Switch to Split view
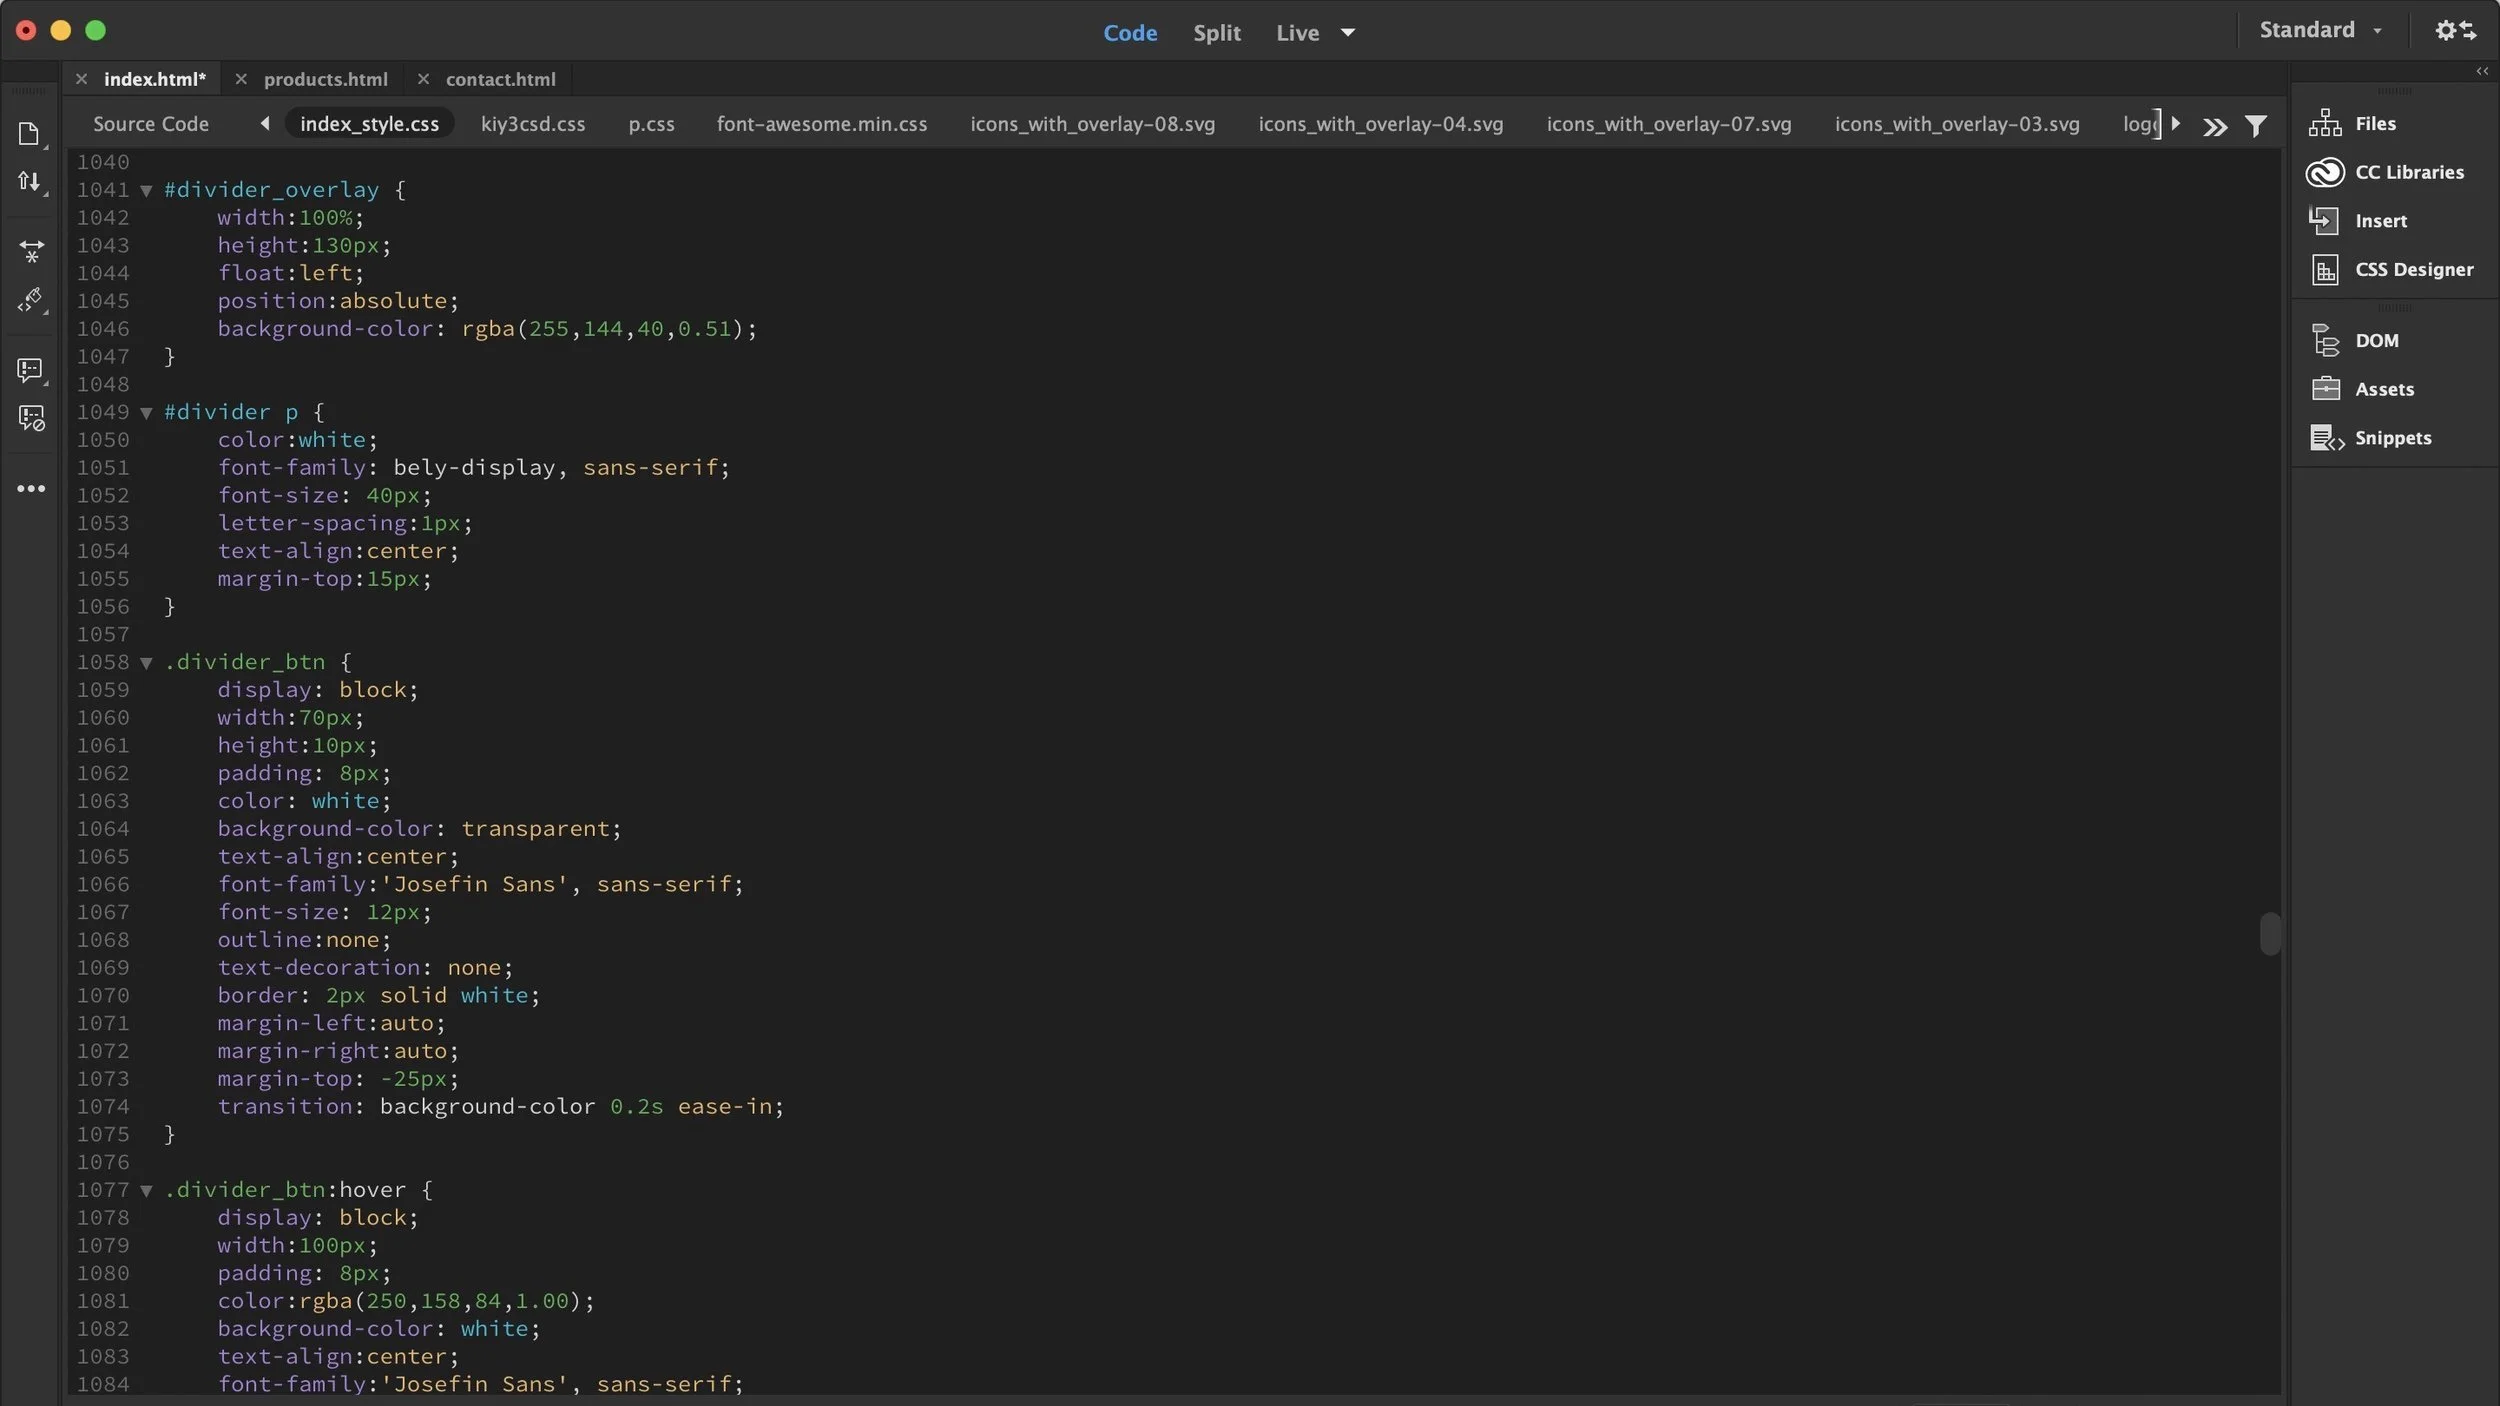The image size is (2500, 1406). [x=1216, y=33]
